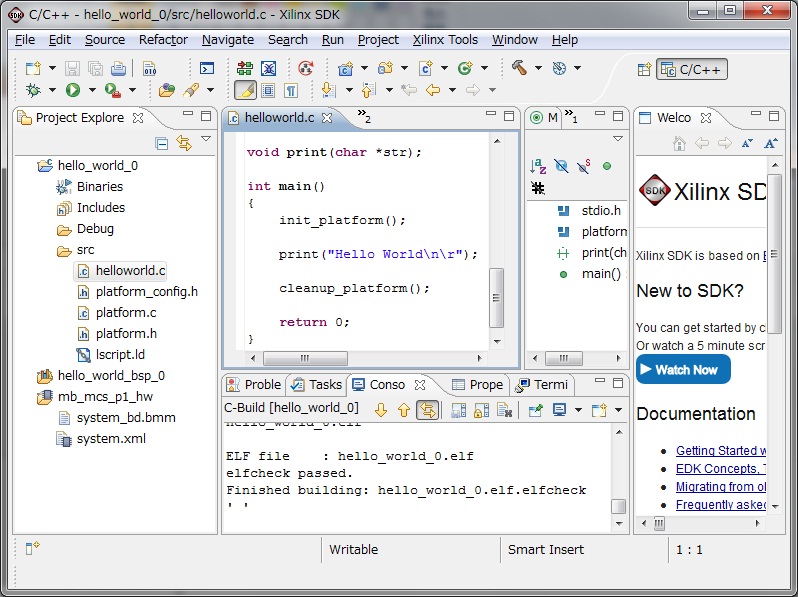This screenshot has width=798, height=597.
Task: Open the Build hammer dropdown arrow
Action: click(538, 68)
